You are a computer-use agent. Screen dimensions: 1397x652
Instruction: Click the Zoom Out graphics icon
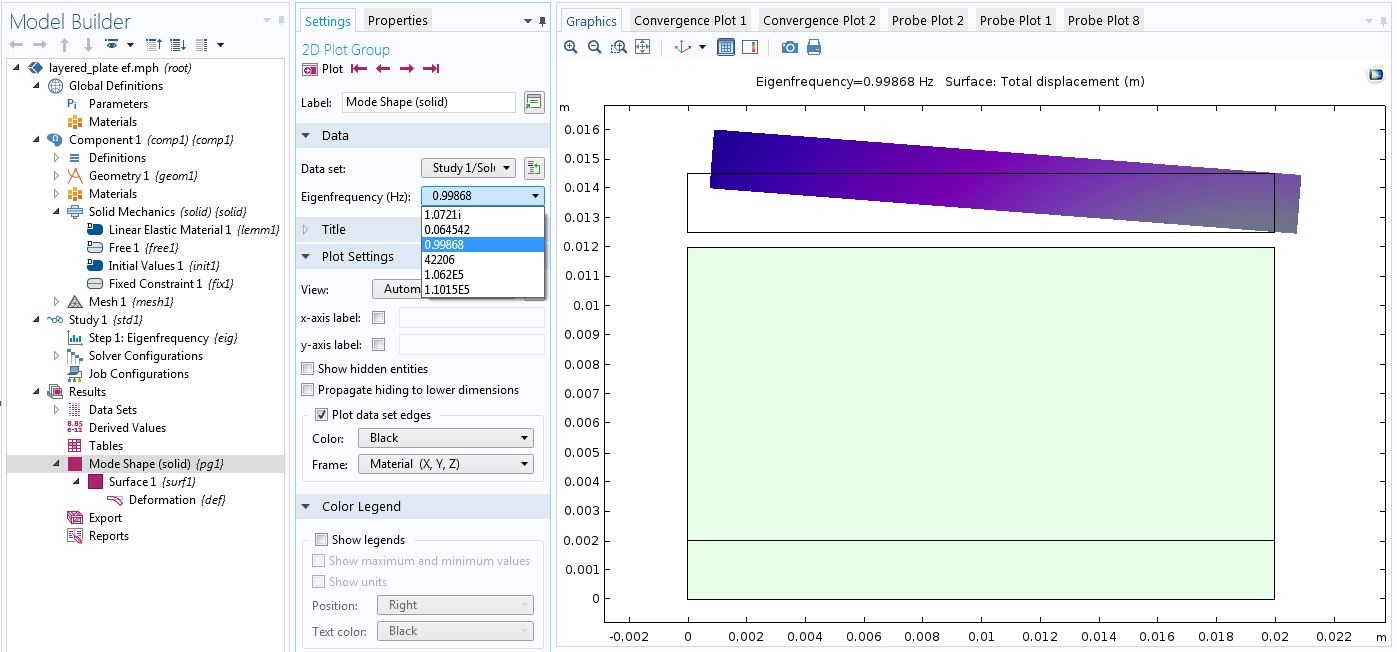594,47
